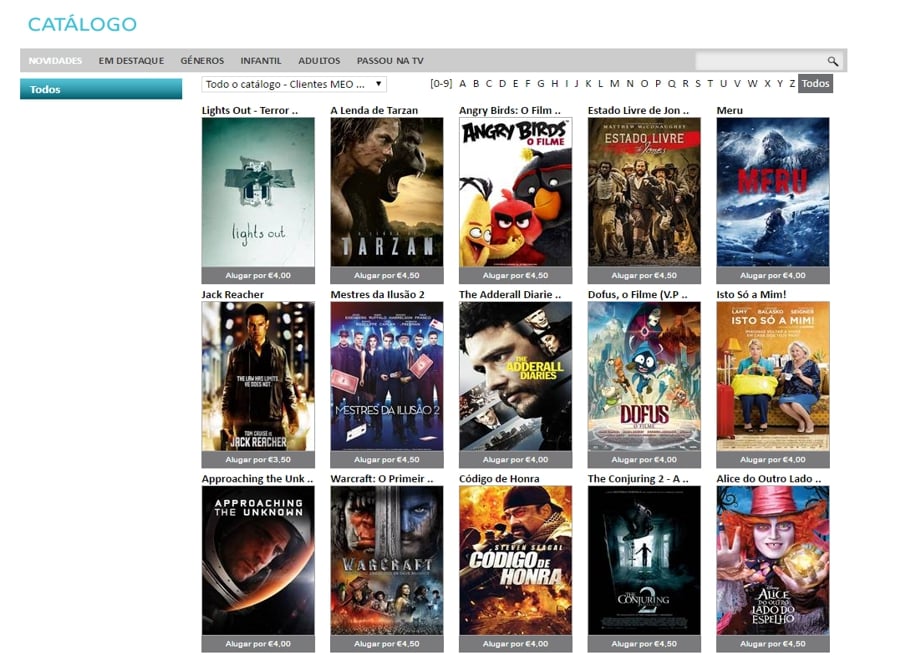Click the Código de Honra title link
The image size is (900, 655).
pos(499,479)
